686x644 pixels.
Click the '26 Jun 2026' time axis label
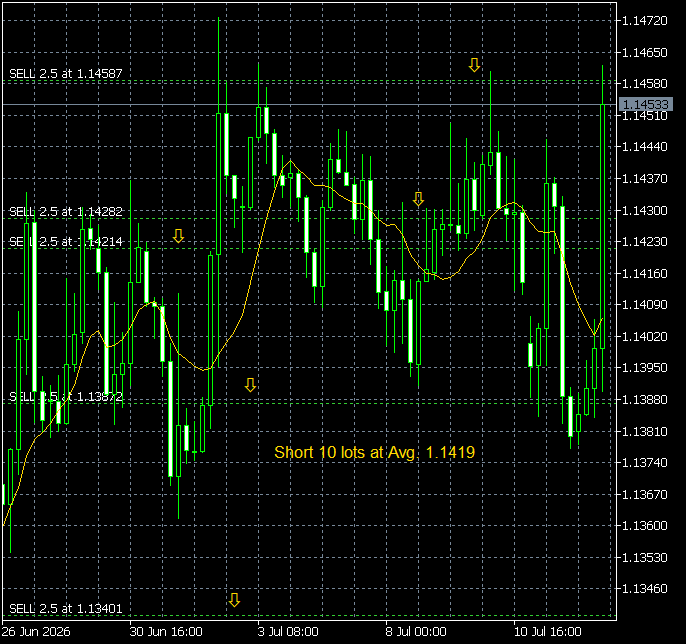(36, 632)
